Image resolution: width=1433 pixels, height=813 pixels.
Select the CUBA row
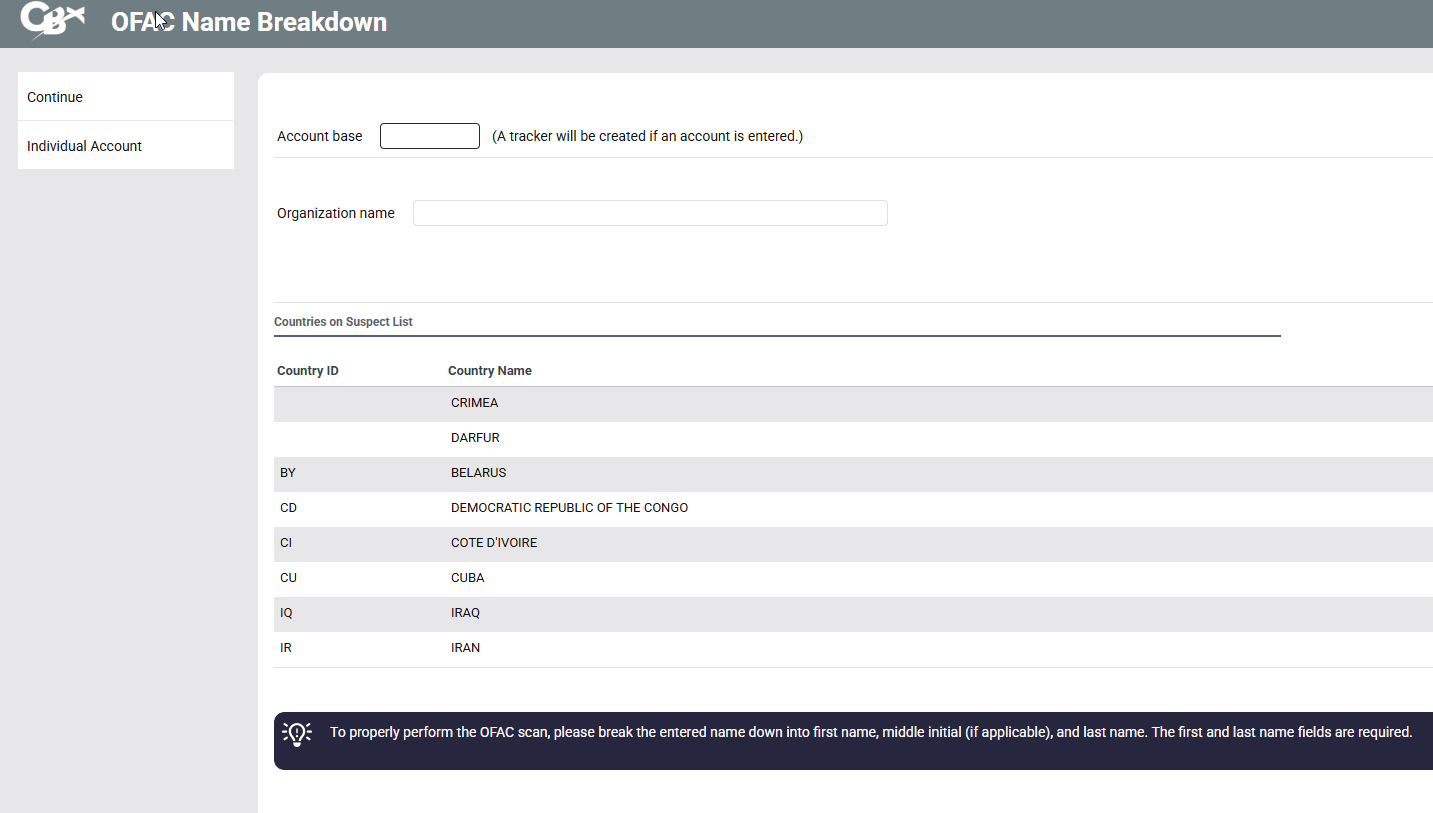467,578
